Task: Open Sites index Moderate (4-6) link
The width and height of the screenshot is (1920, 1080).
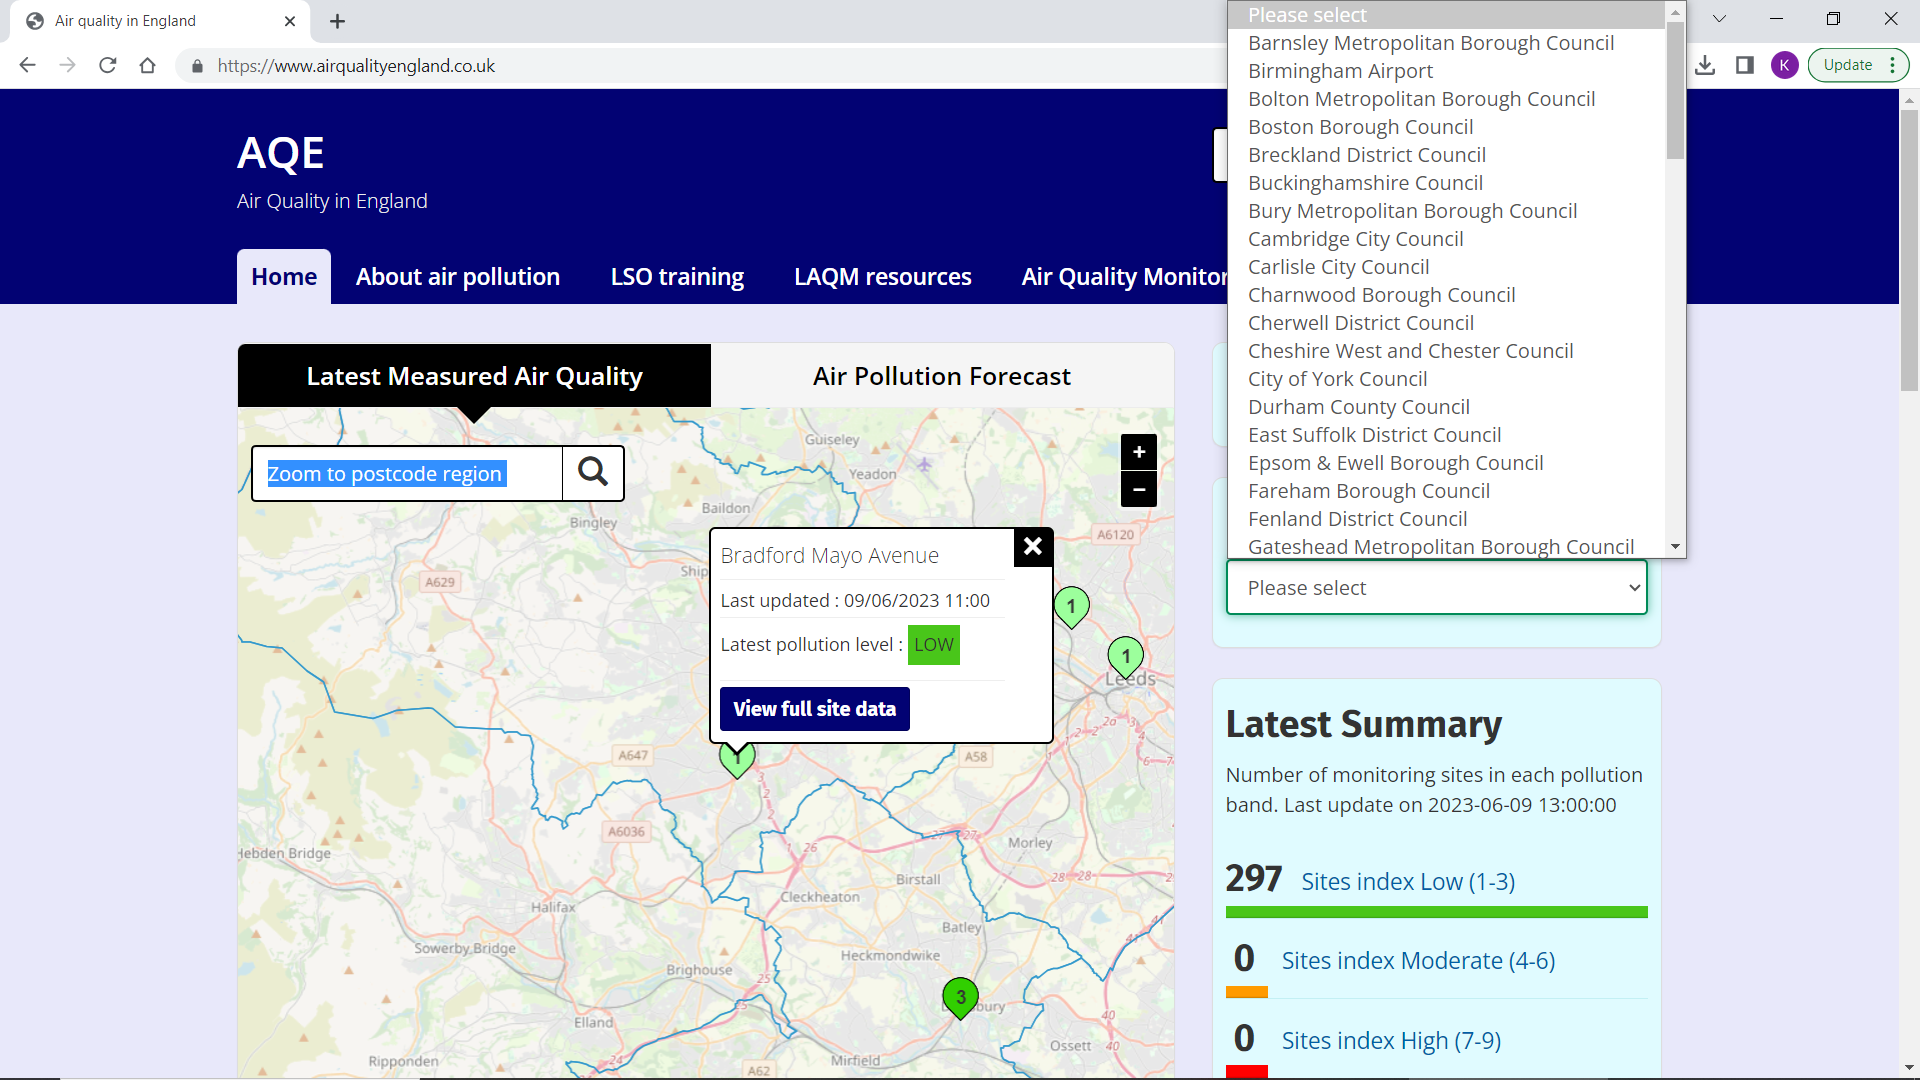Action: (1417, 961)
